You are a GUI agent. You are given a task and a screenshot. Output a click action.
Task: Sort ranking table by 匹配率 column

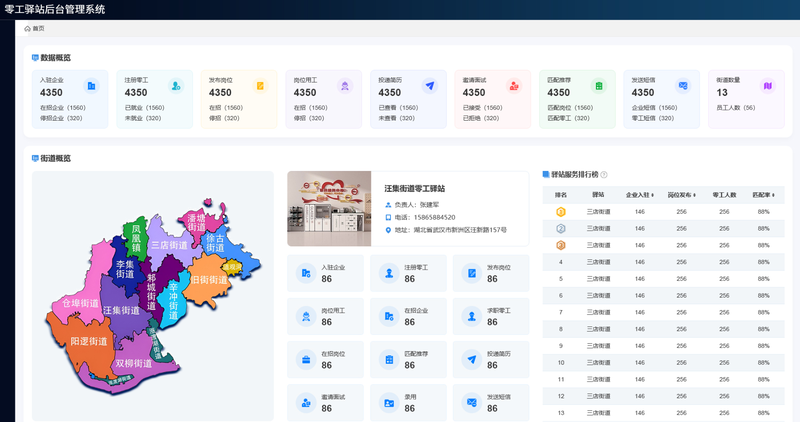tap(763, 195)
